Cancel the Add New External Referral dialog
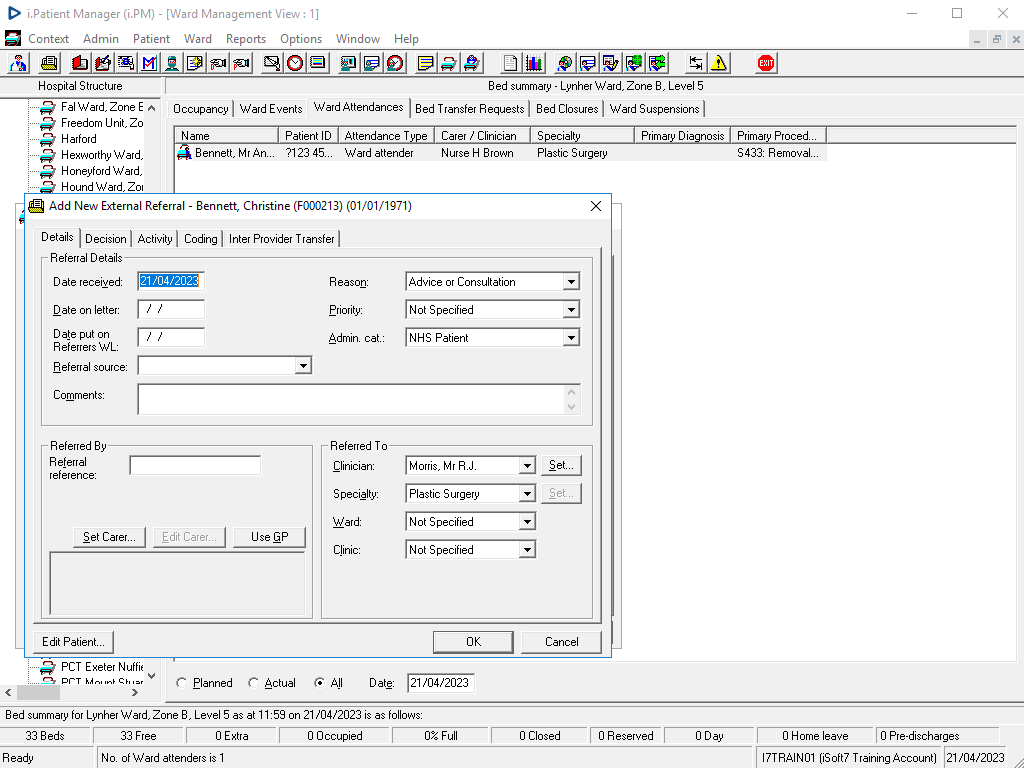 (x=562, y=642)
